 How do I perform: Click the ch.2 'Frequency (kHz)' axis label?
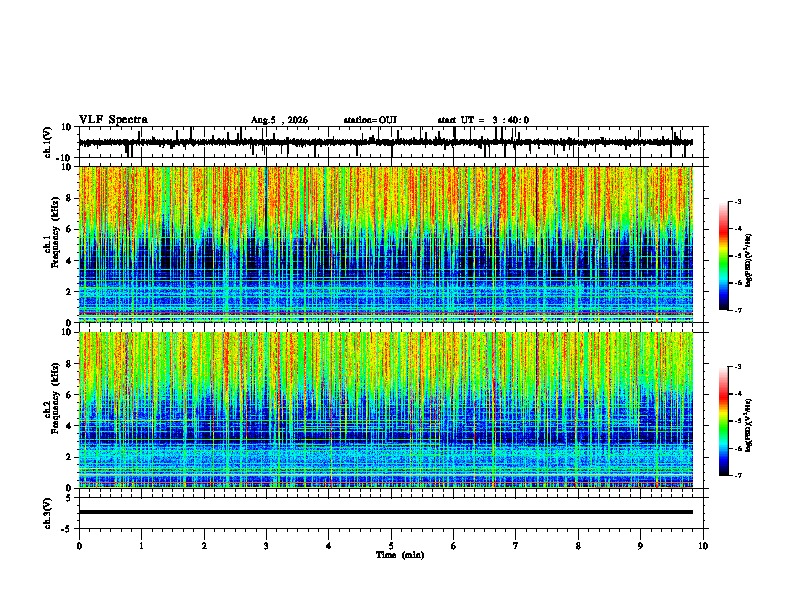(x=55, y=398)
